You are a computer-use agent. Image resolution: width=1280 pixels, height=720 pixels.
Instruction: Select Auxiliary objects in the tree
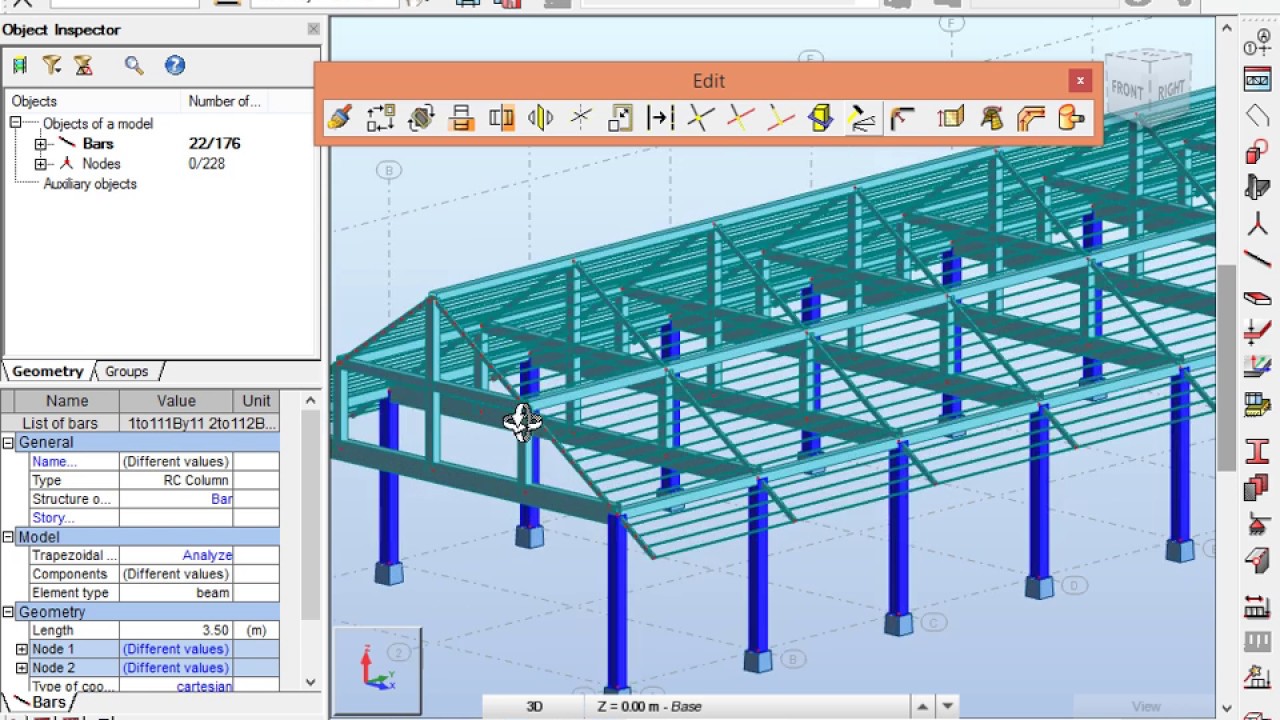tap(90, 184)
